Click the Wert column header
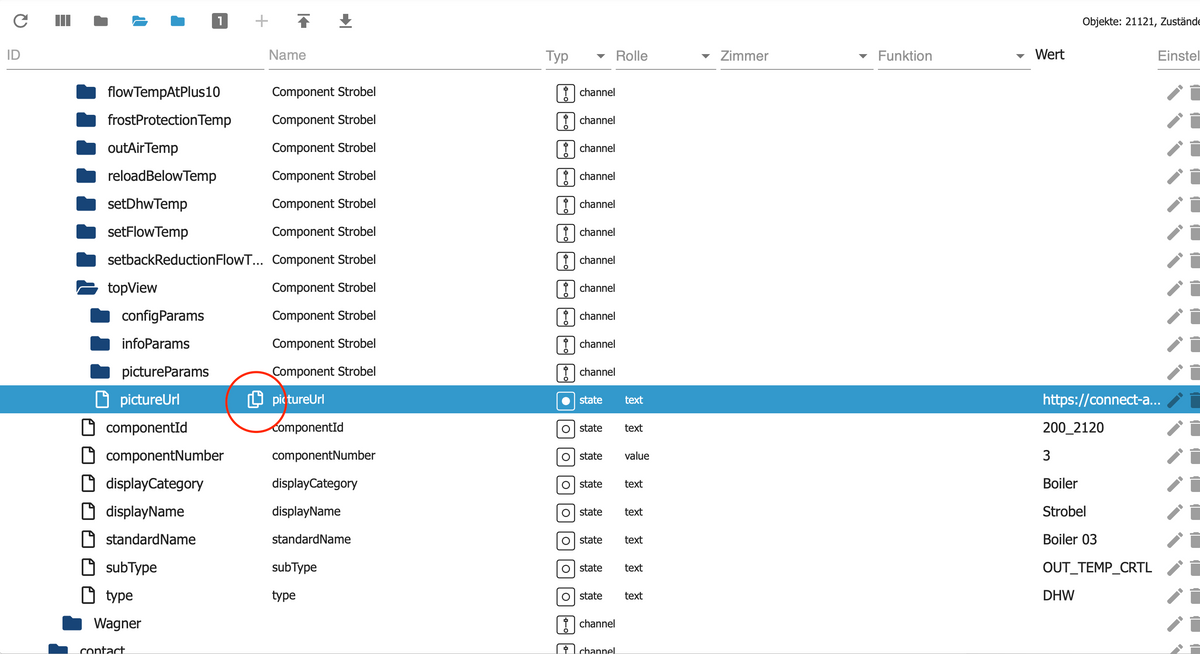 [1050, 55]
